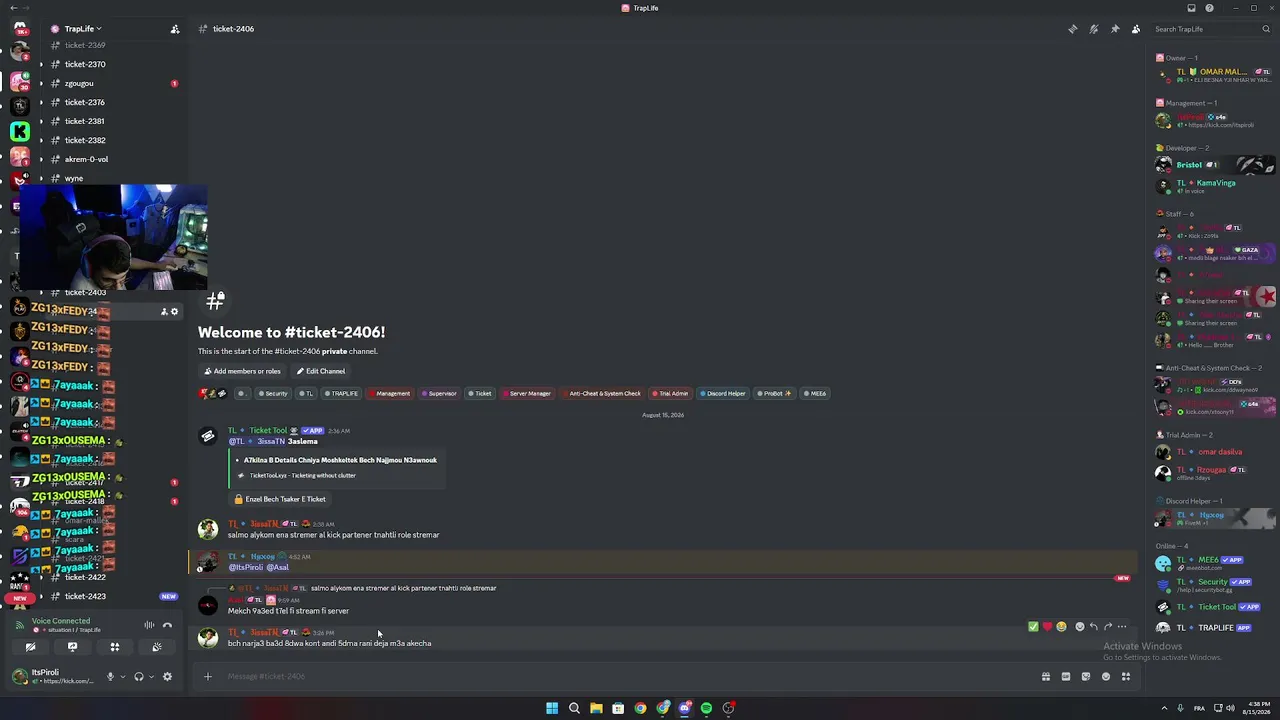Open the GIF picker

[x=1066, y=676]
